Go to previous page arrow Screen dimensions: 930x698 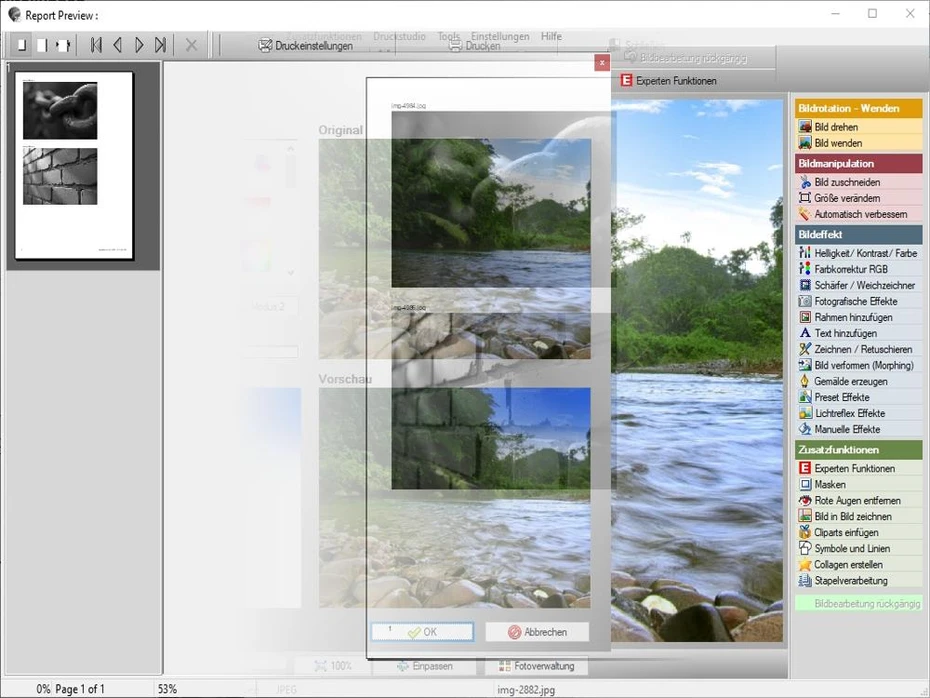(117, 45)
